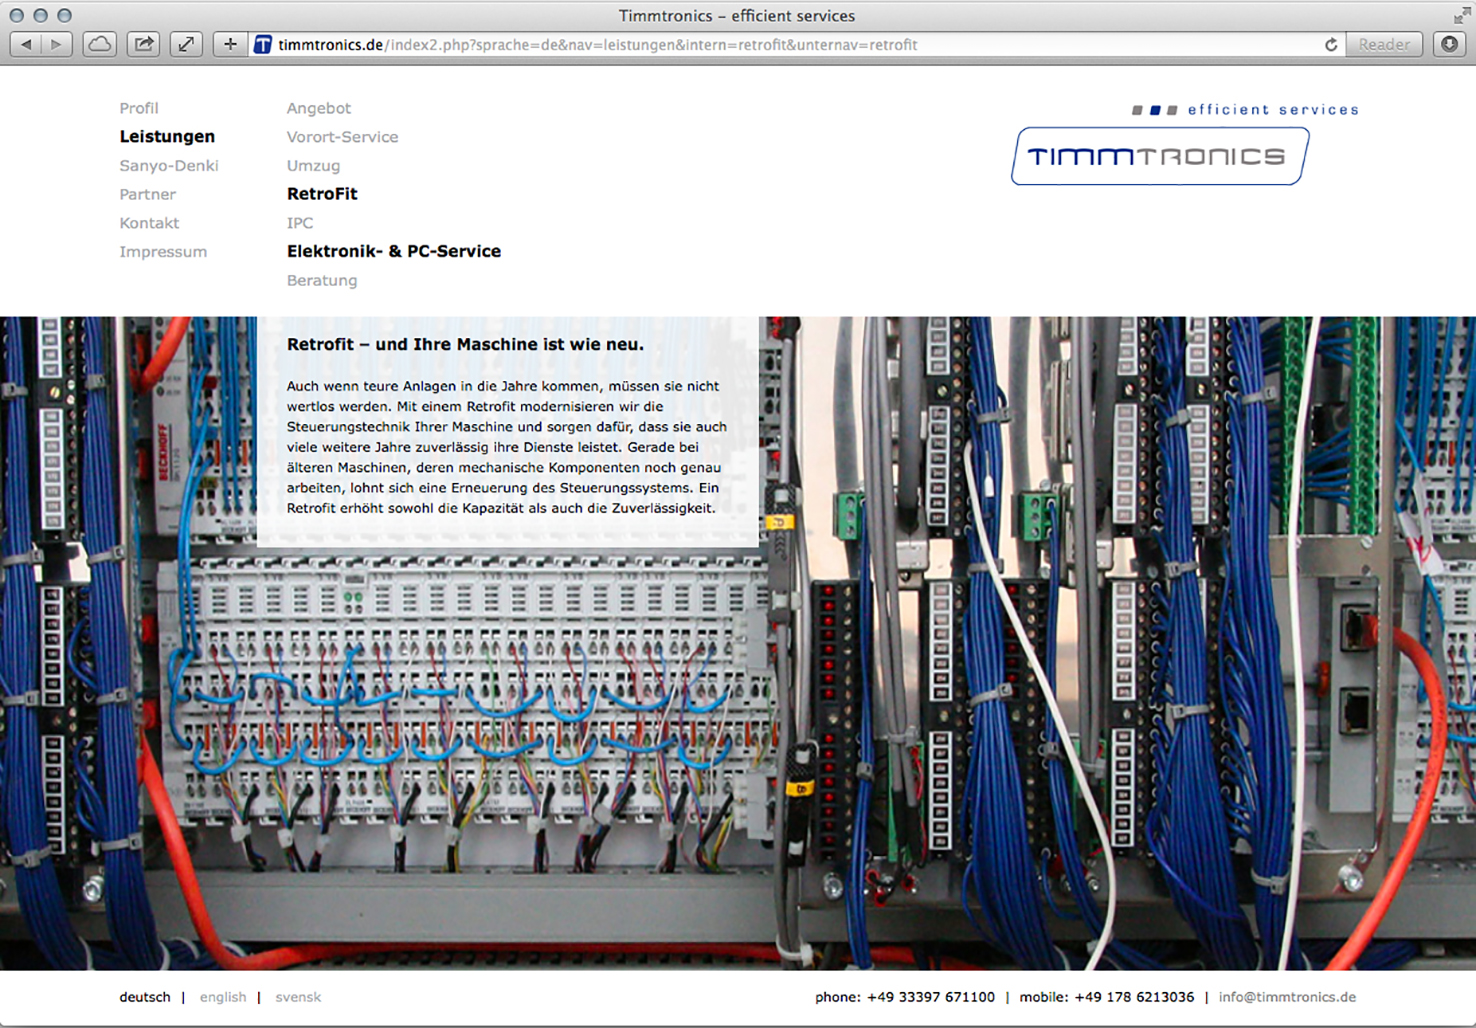Select Vorort-Service in submenu
The width and height of the screenshot is (1476, 1028).
pos(342,137)
